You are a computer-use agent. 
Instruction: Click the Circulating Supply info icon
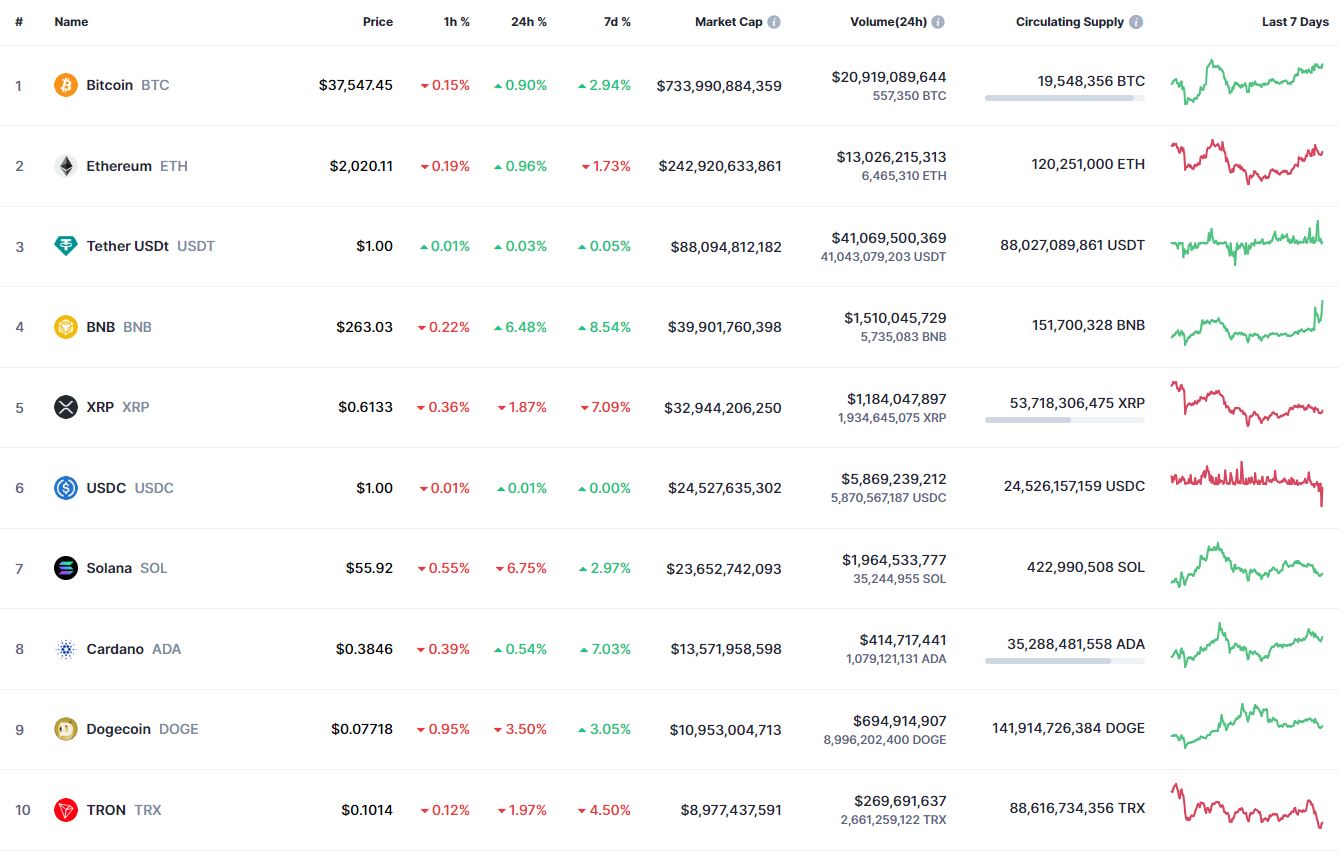(x=1137, y=22)
